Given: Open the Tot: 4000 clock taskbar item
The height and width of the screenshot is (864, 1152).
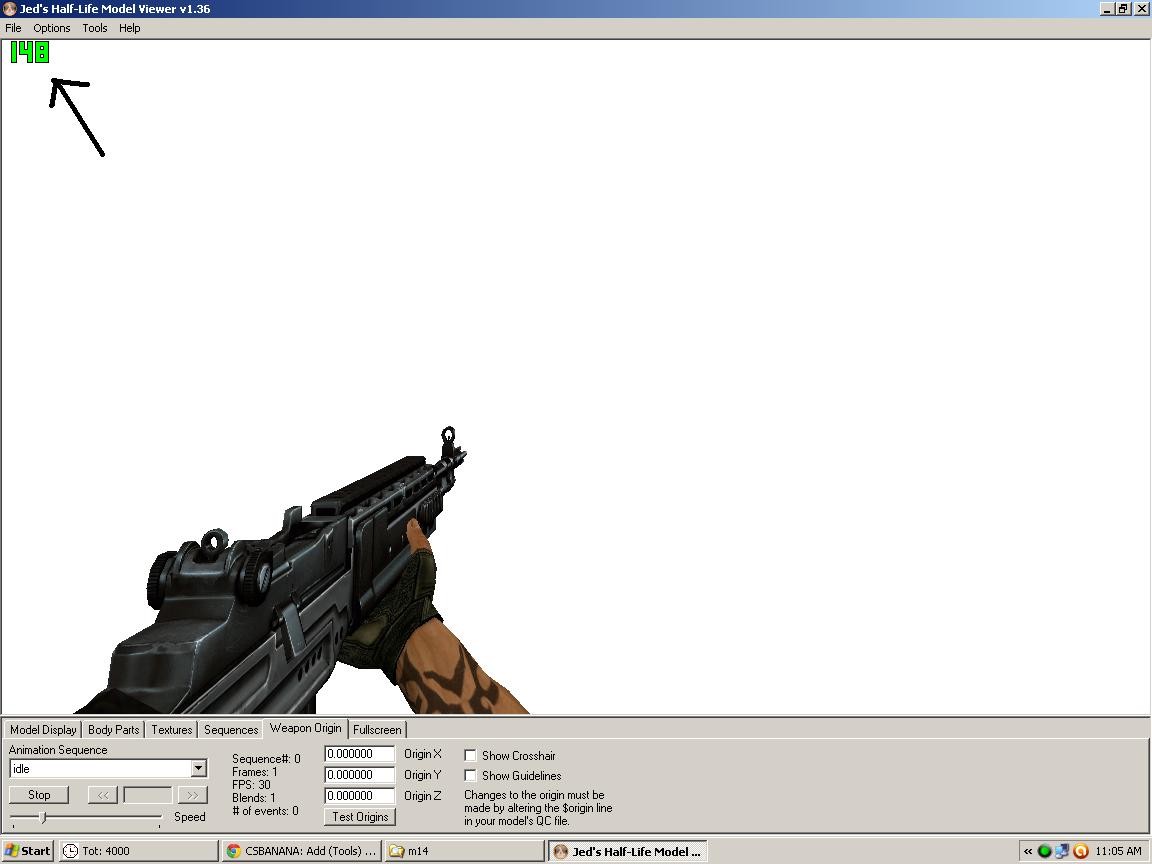Looking at the screenshot, I should point(138,851).
